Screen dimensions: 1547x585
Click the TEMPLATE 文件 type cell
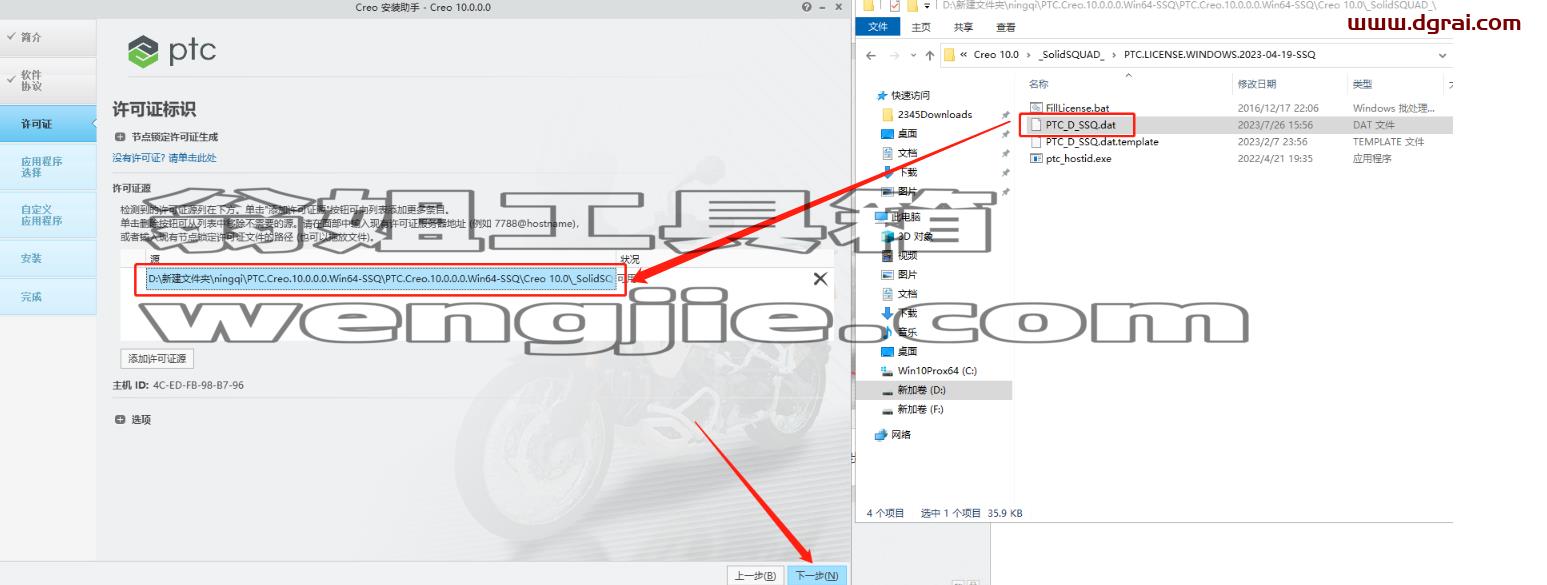tap(1388, 142)
